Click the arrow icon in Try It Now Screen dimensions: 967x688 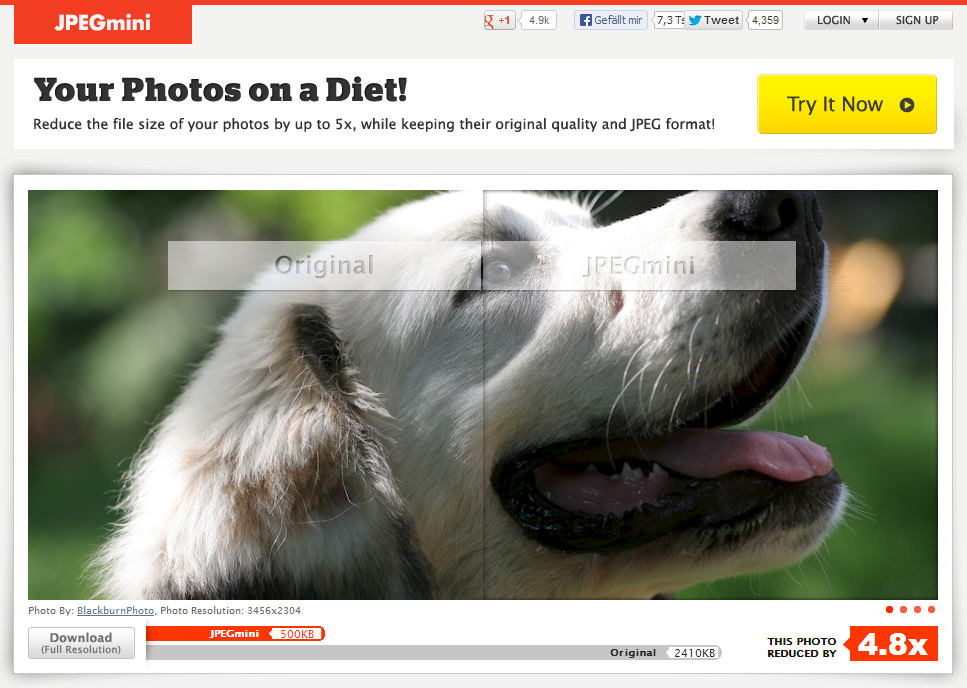(x=907, y=105)
